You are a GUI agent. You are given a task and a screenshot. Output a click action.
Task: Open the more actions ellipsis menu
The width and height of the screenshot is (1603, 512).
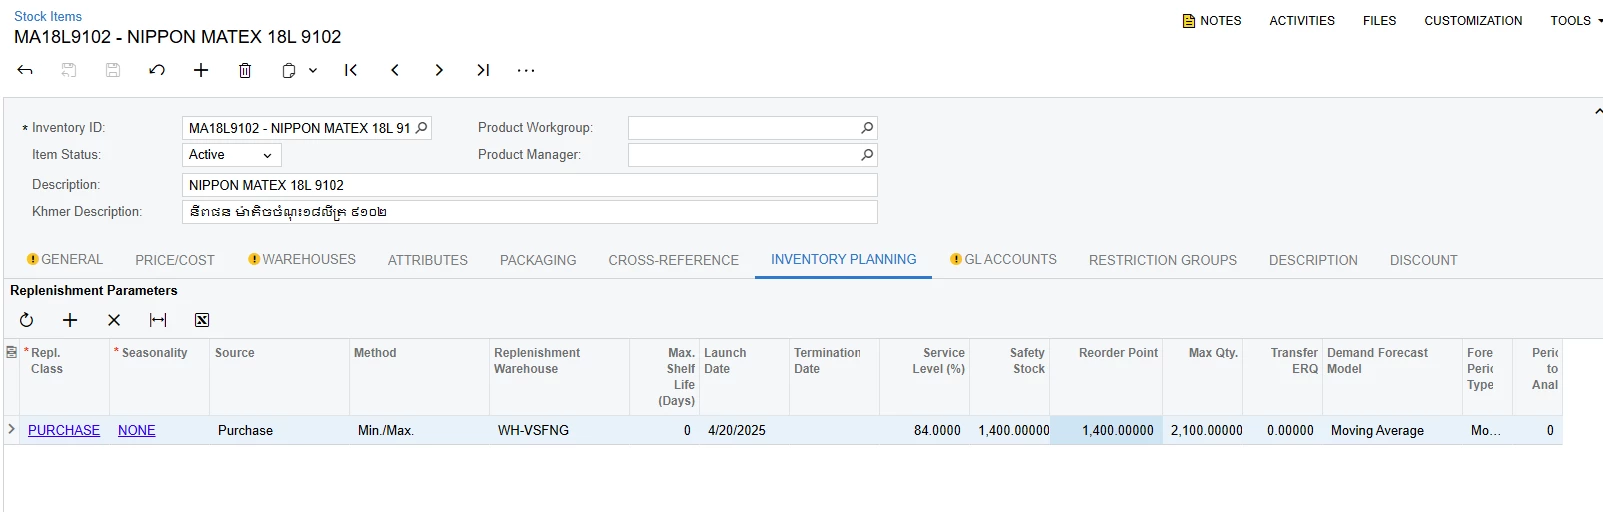coord(526,70)
